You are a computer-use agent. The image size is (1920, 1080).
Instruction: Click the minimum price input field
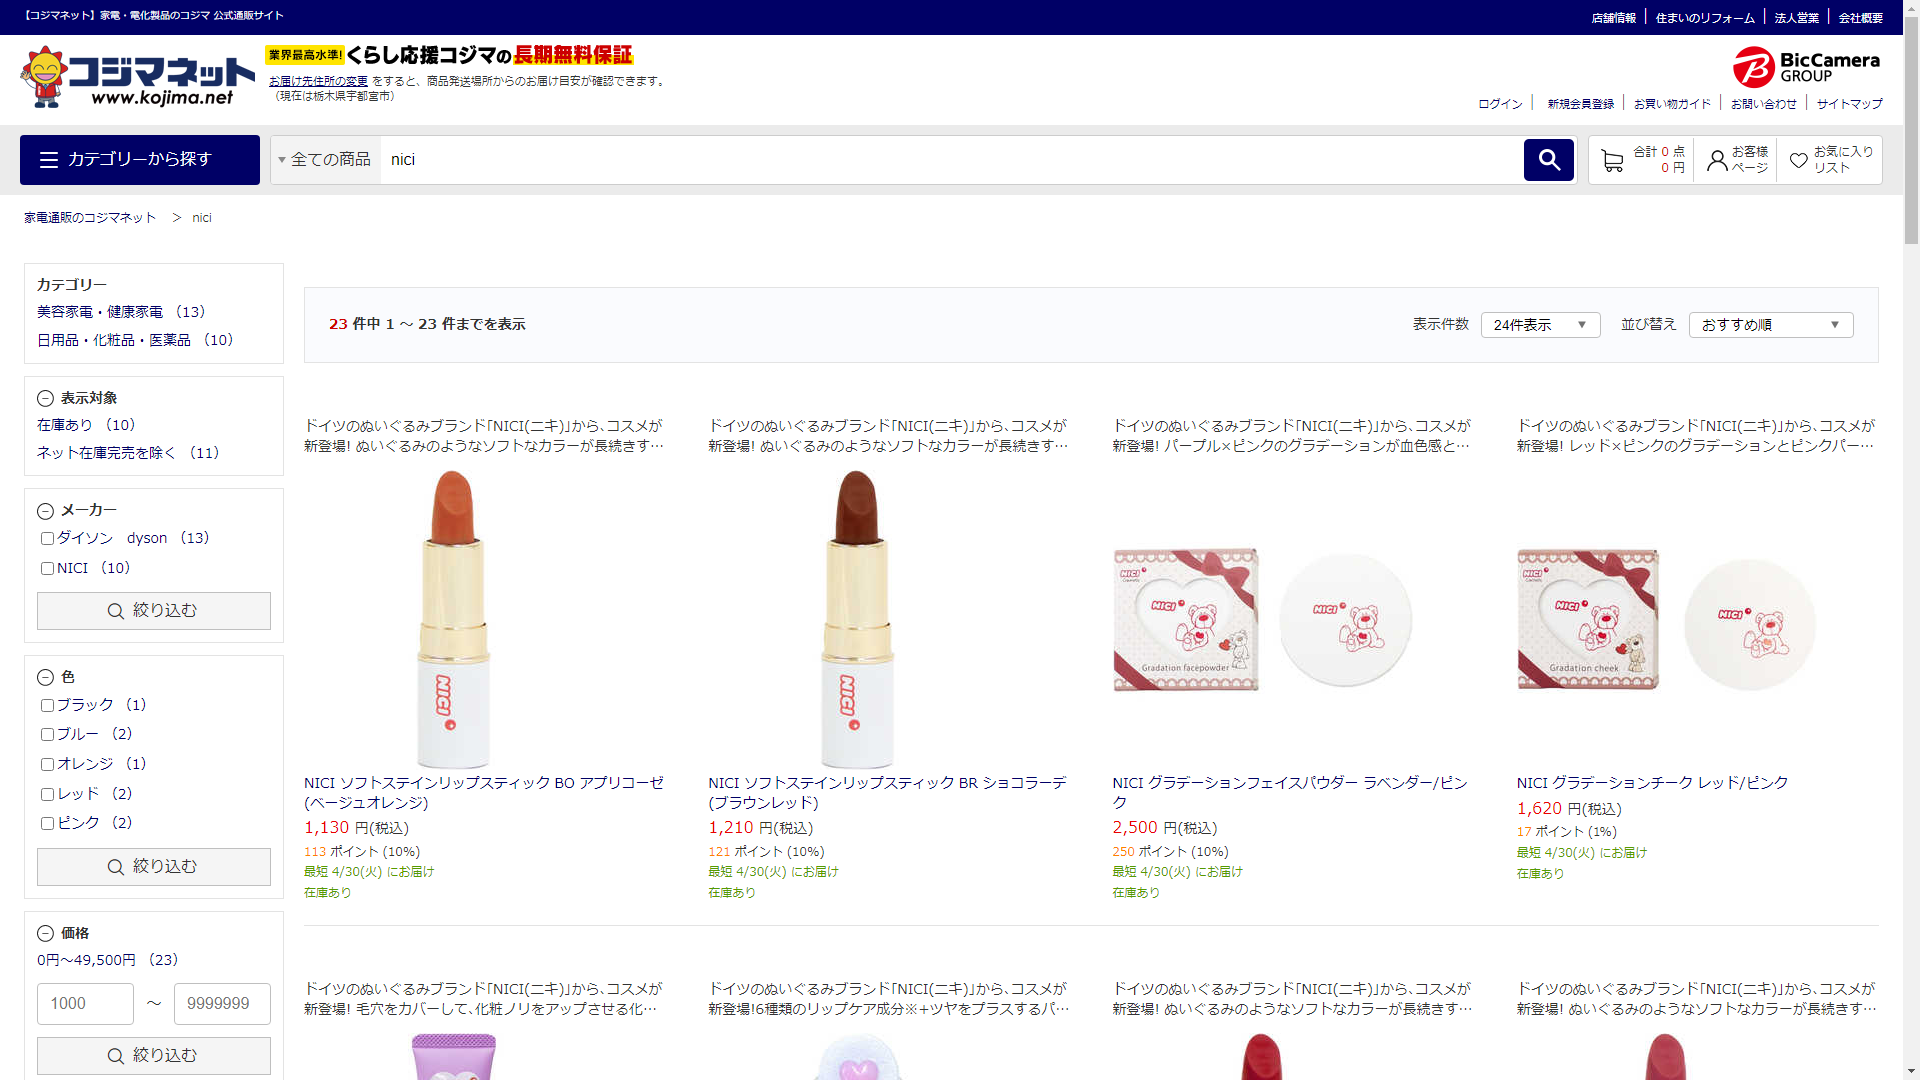[x=85, y=1003]
